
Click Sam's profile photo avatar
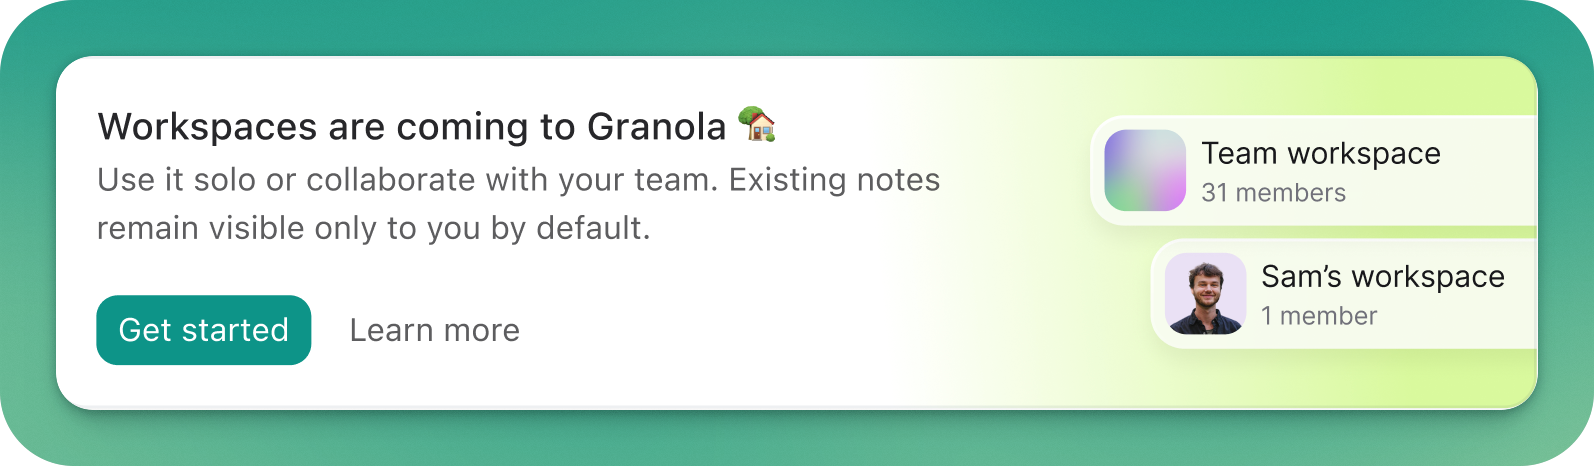click(1206, 293)
